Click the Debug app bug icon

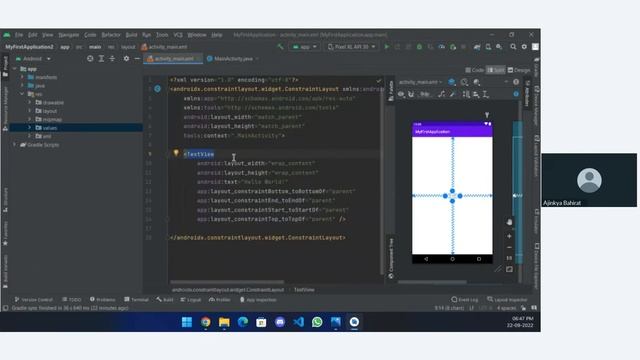(419, 47)
